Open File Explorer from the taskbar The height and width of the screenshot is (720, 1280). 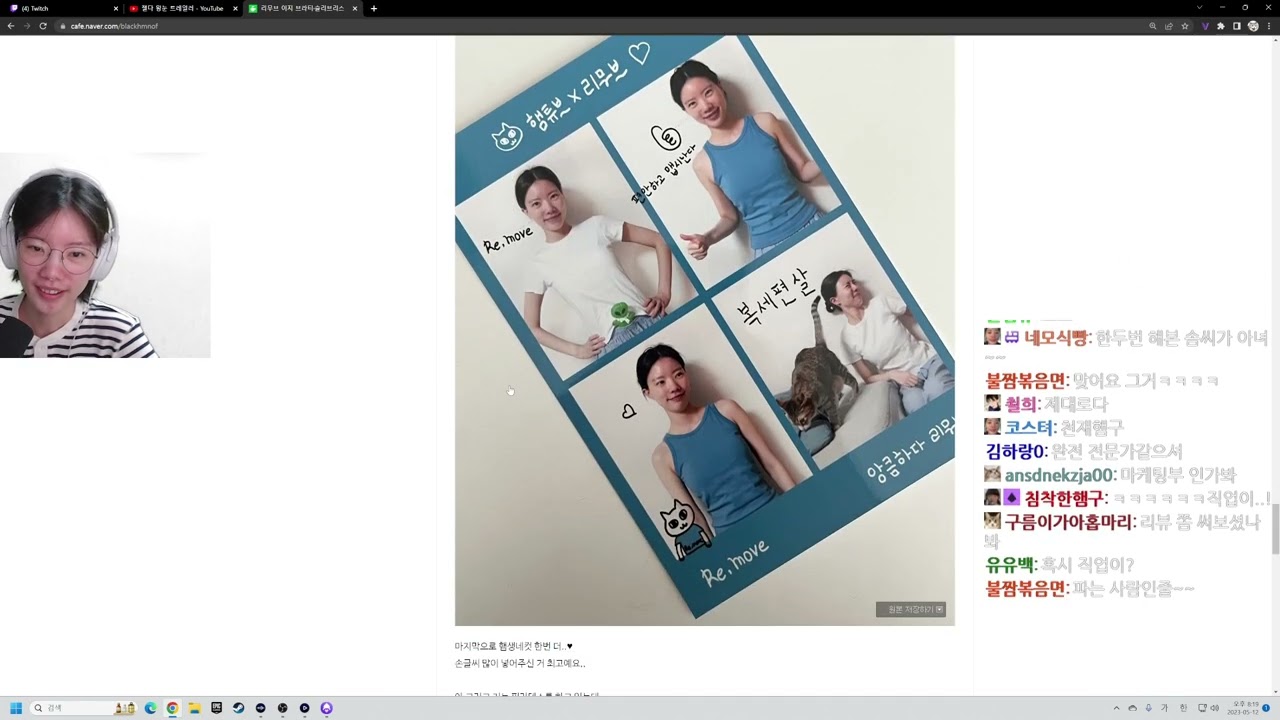[194, 708]
